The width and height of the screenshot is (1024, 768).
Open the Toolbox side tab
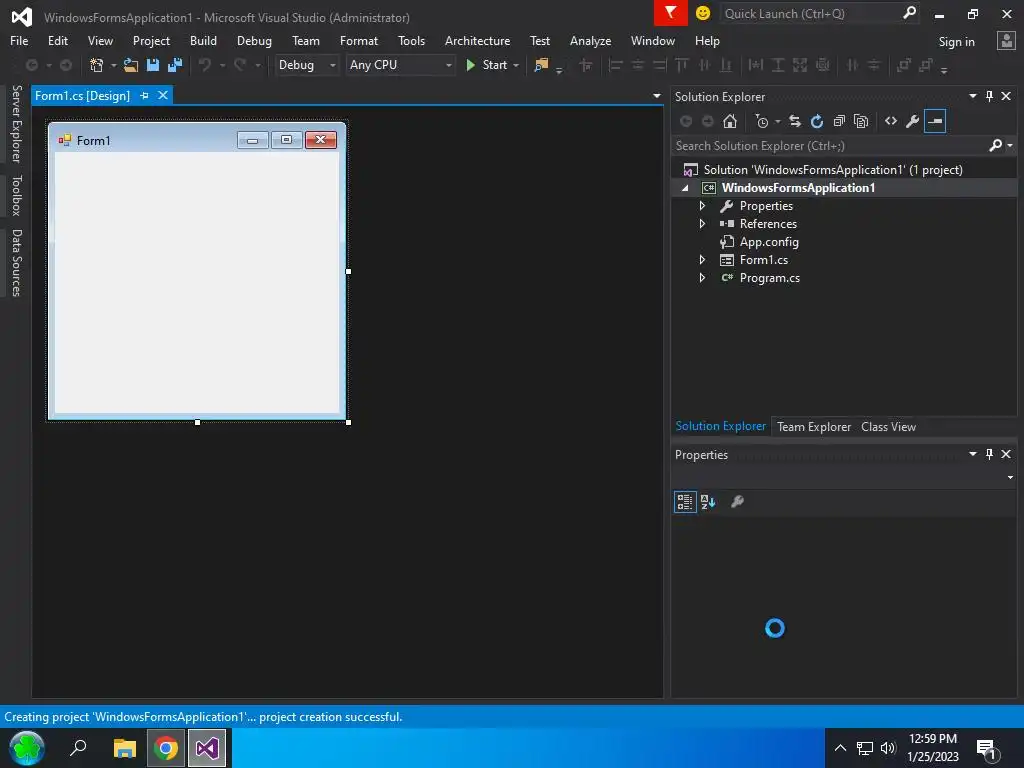coord(16,195)
